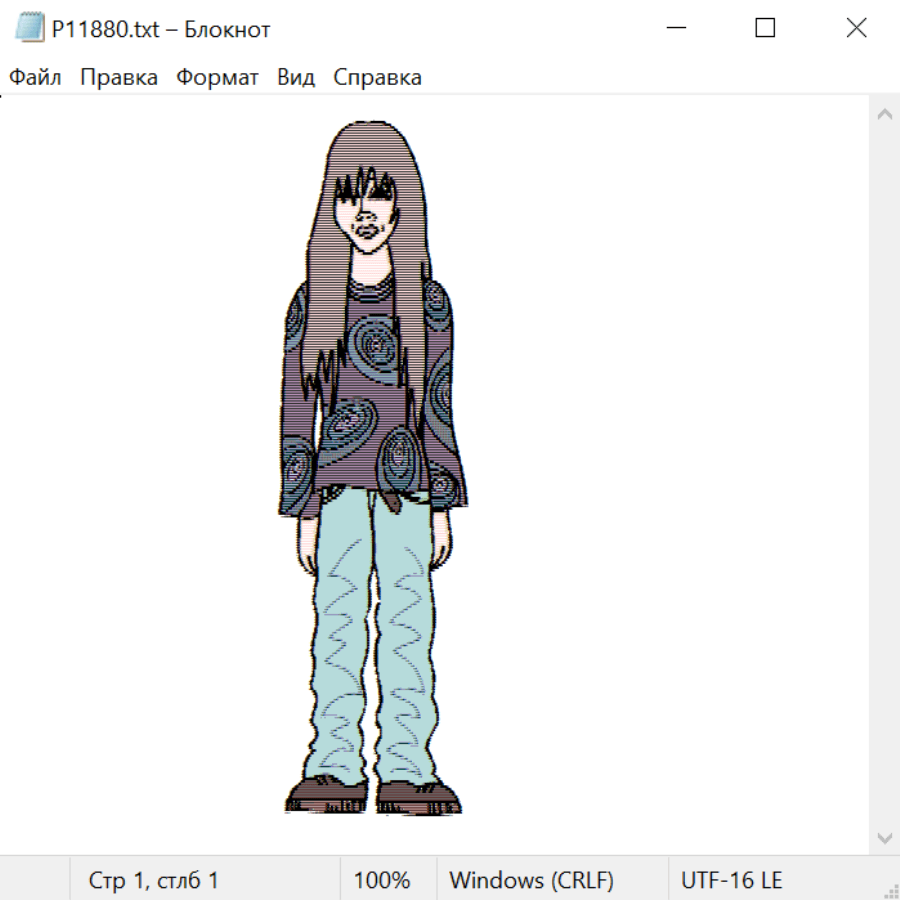This screenshot has width=900, height=900.
Task: Maximize the Блокнот window
Action: (x=765, y=28)
